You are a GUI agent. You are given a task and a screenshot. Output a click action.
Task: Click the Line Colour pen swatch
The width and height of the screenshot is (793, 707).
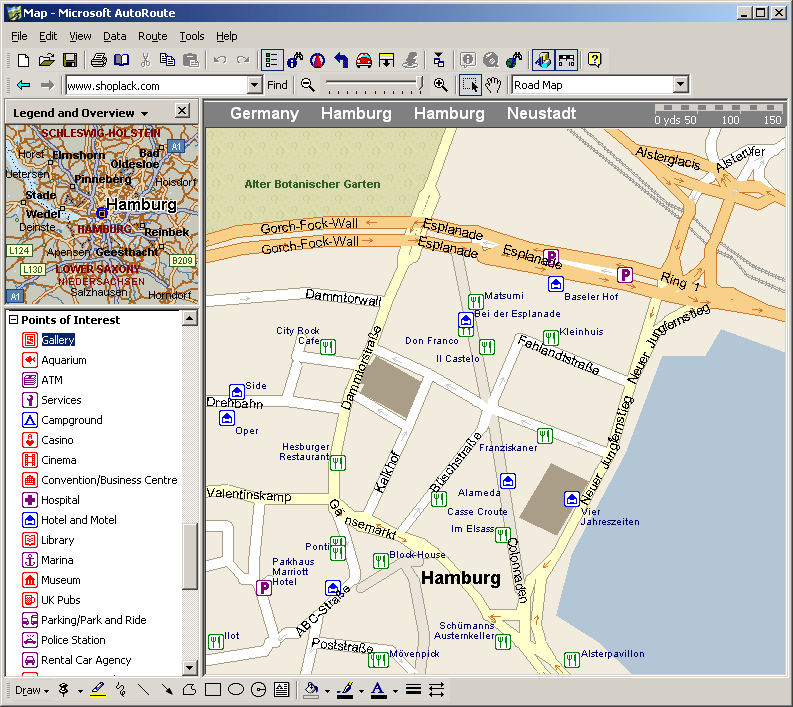pos(346,690)
